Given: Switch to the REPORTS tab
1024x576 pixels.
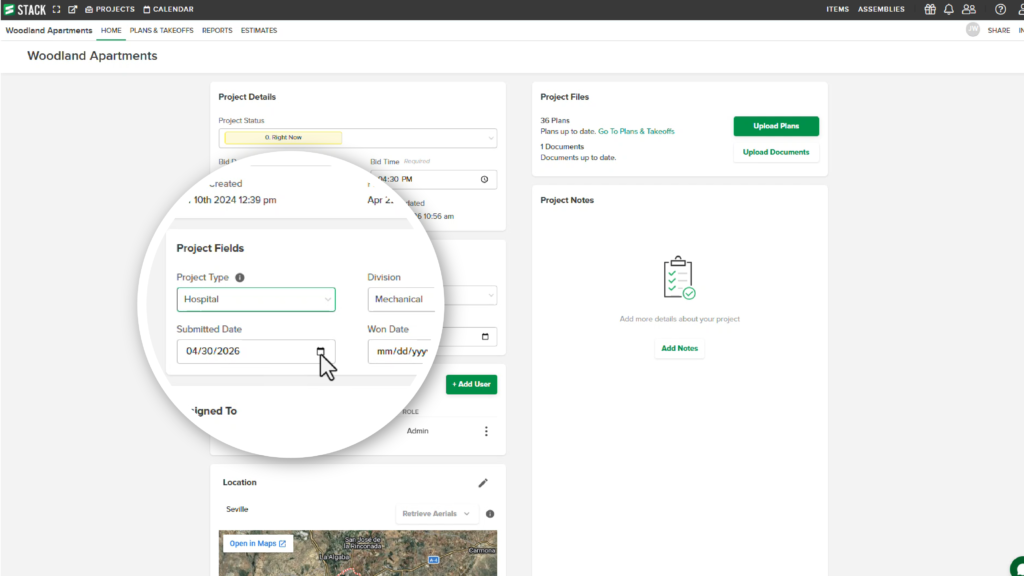Looking at the screenshot, I should click(x=217, y=31).
